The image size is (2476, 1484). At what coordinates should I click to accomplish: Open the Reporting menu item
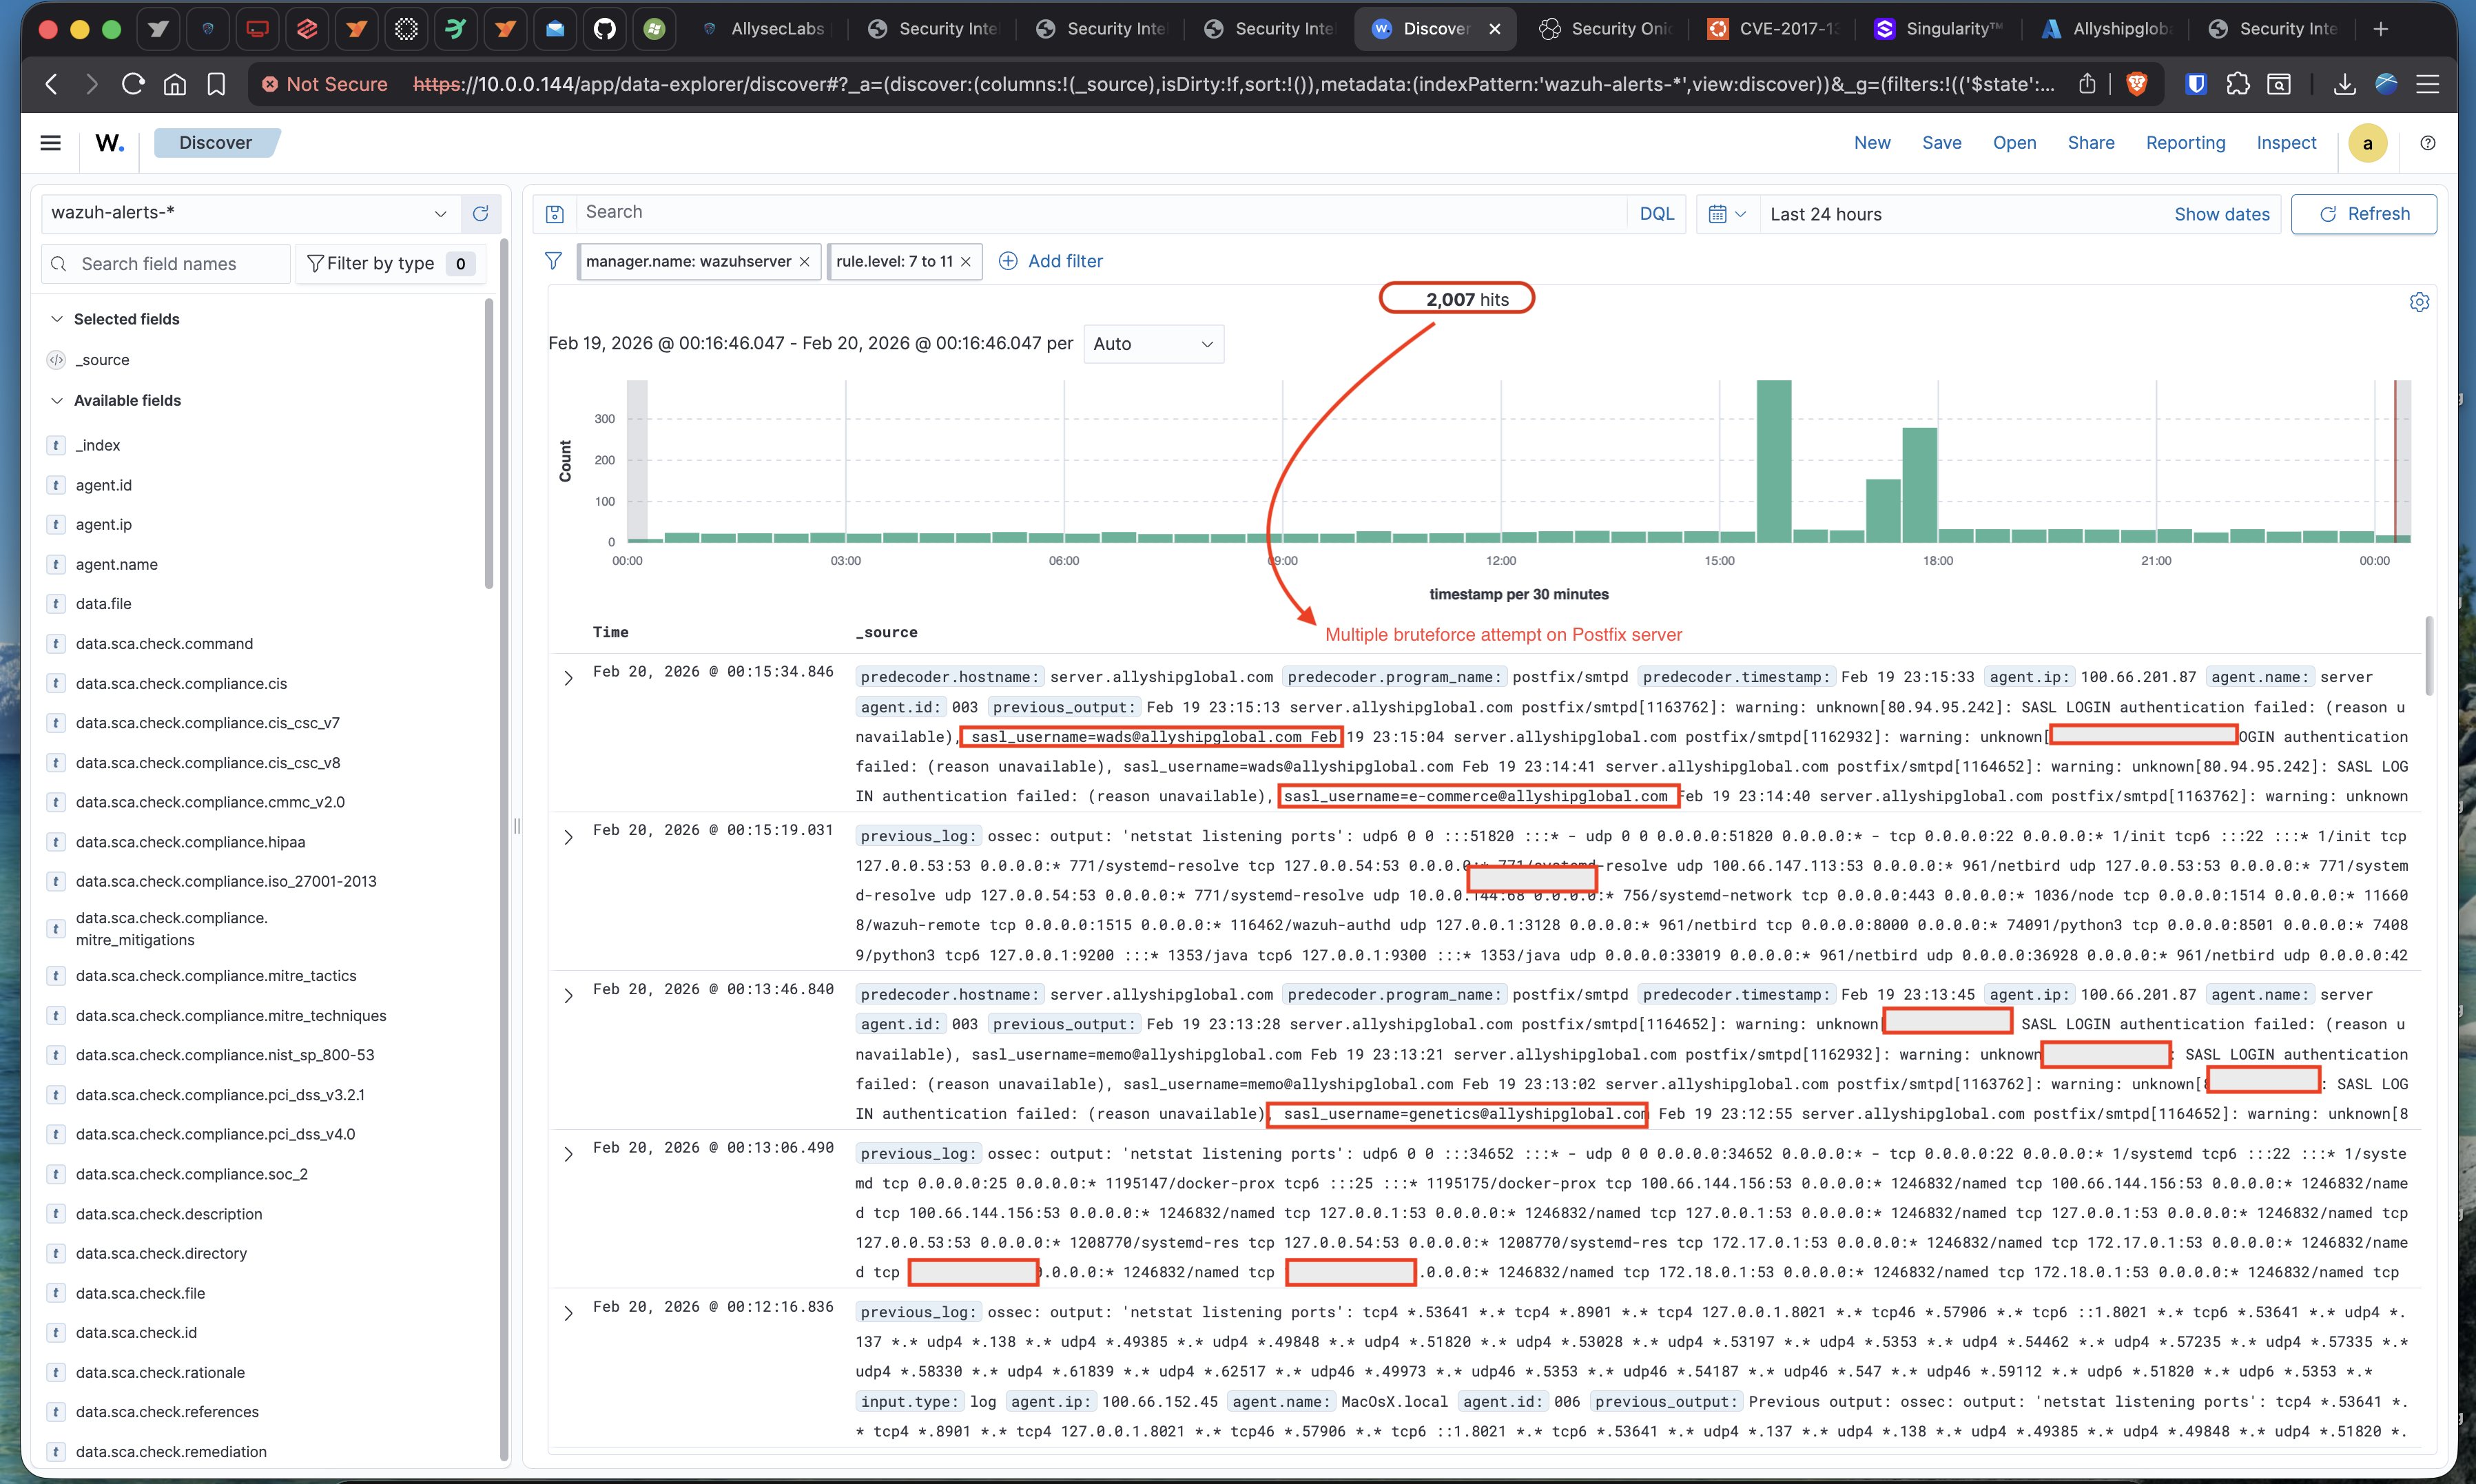(2185, 143)
